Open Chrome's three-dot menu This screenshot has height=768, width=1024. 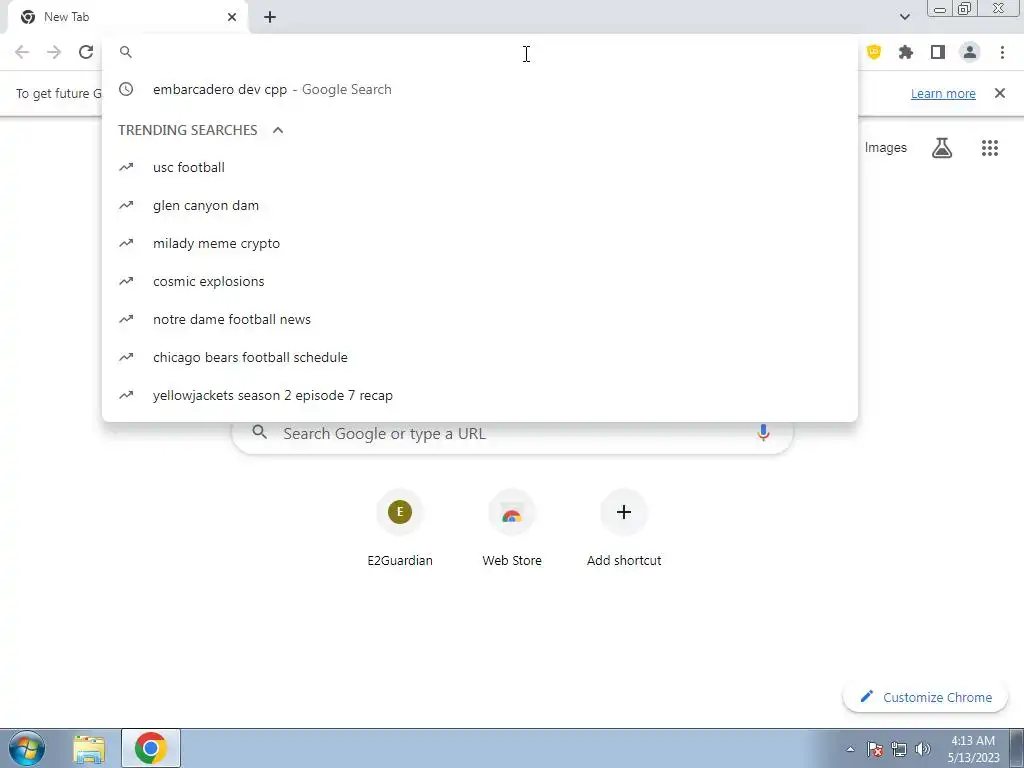1002,52
